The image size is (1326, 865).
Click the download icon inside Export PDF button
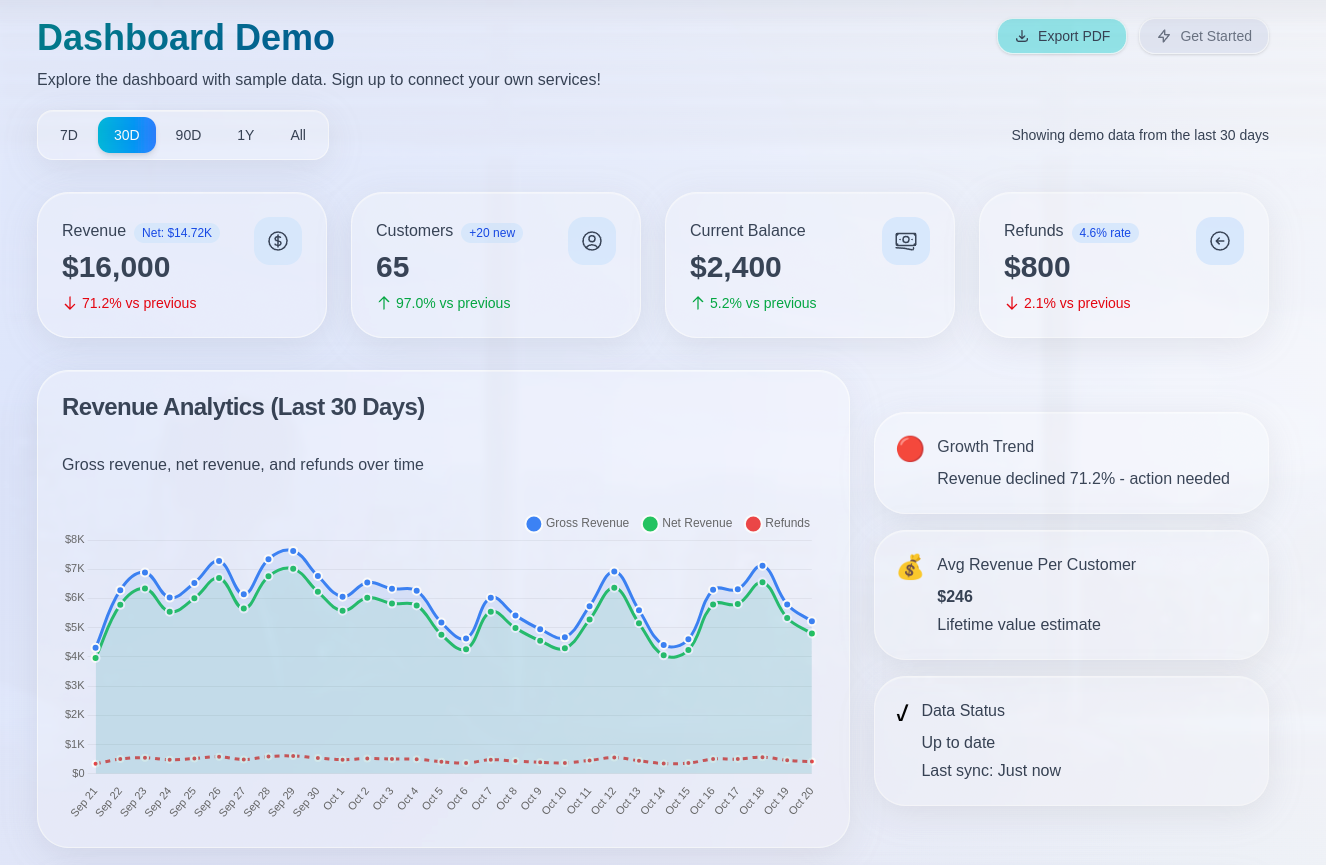1021,35
